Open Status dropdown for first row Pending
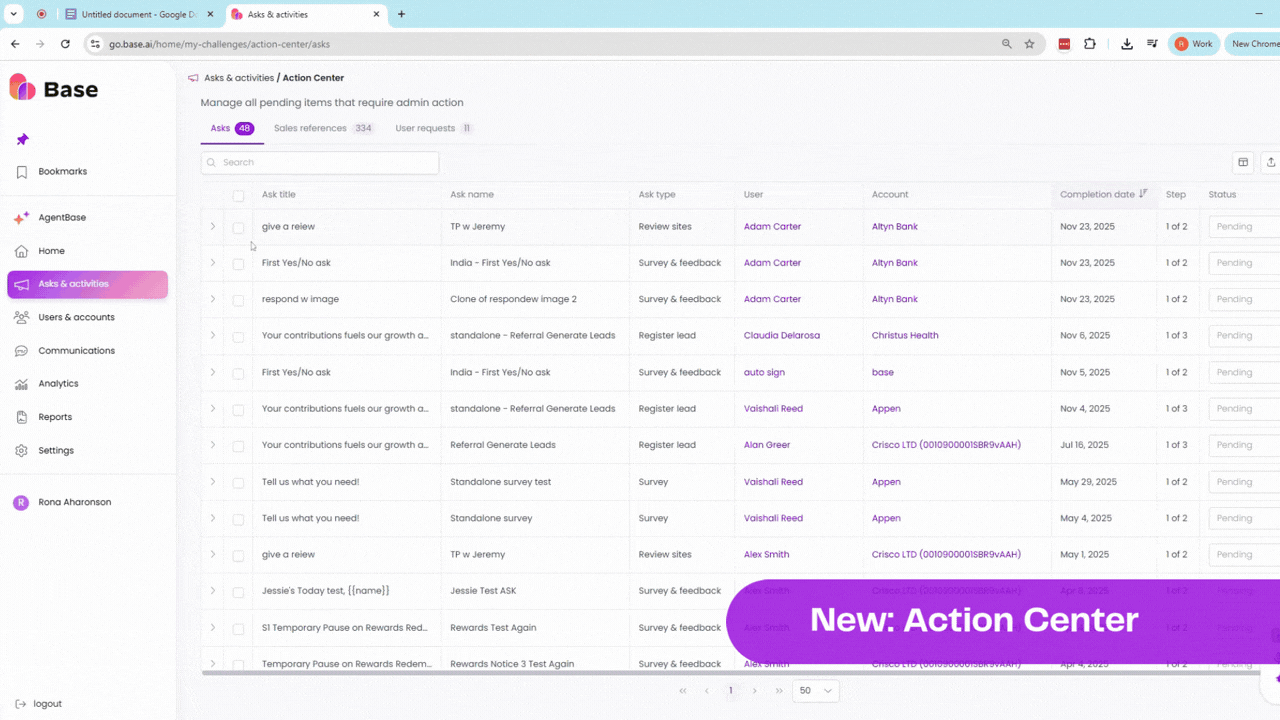1280x720 pixels. [x=1244, y=227]
